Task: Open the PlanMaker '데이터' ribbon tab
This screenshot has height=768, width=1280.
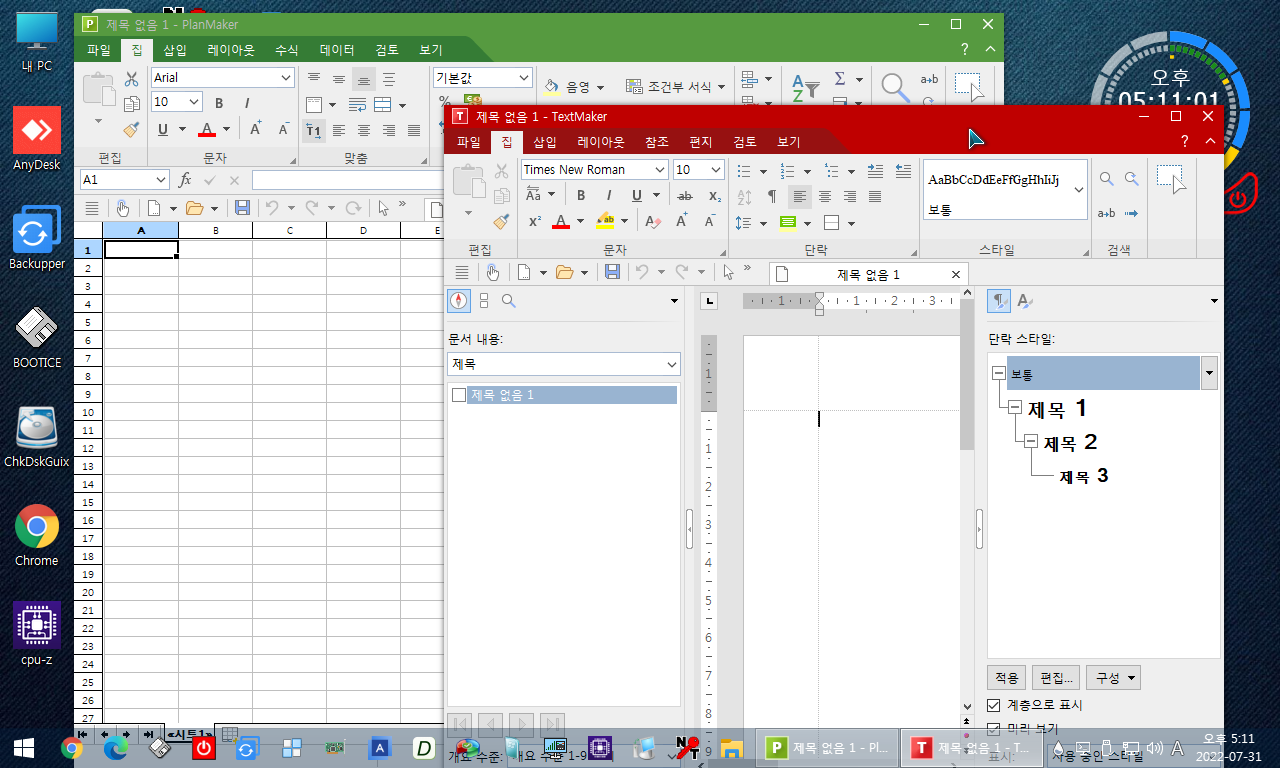Action: click(x=337, y=49)
